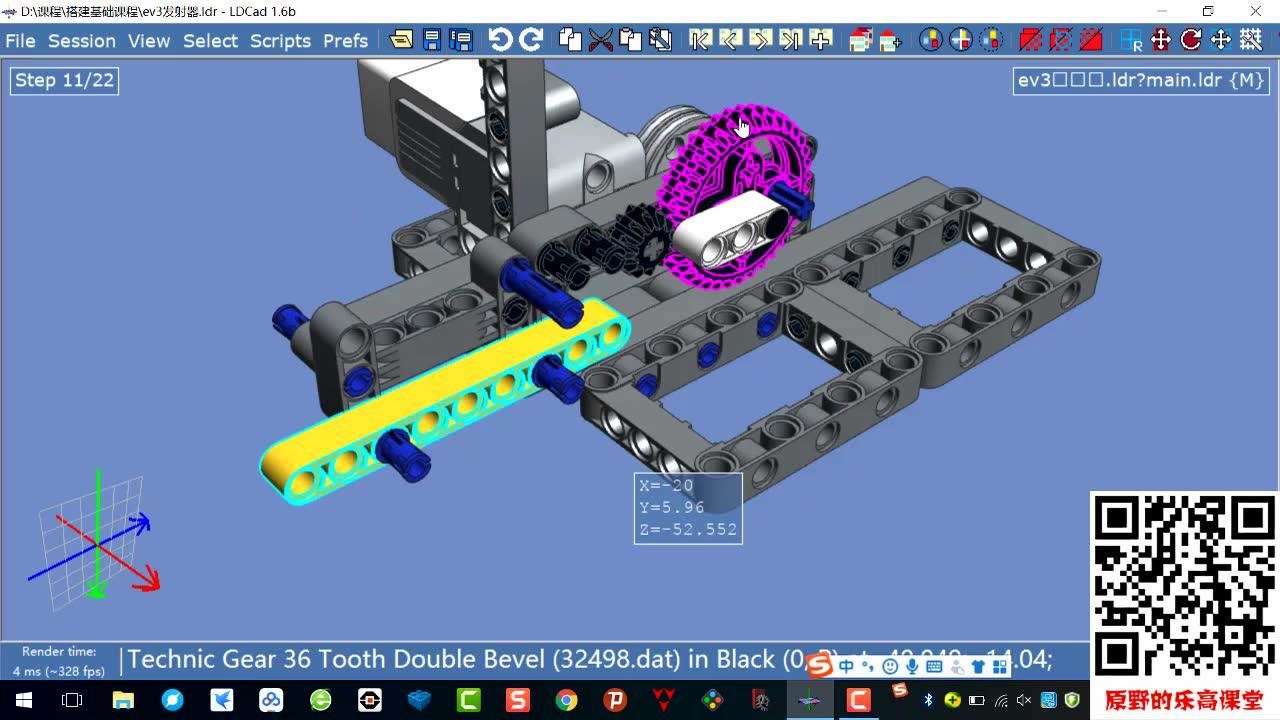
Task: Click the Step 11/22 indicator
Action: 63,80
